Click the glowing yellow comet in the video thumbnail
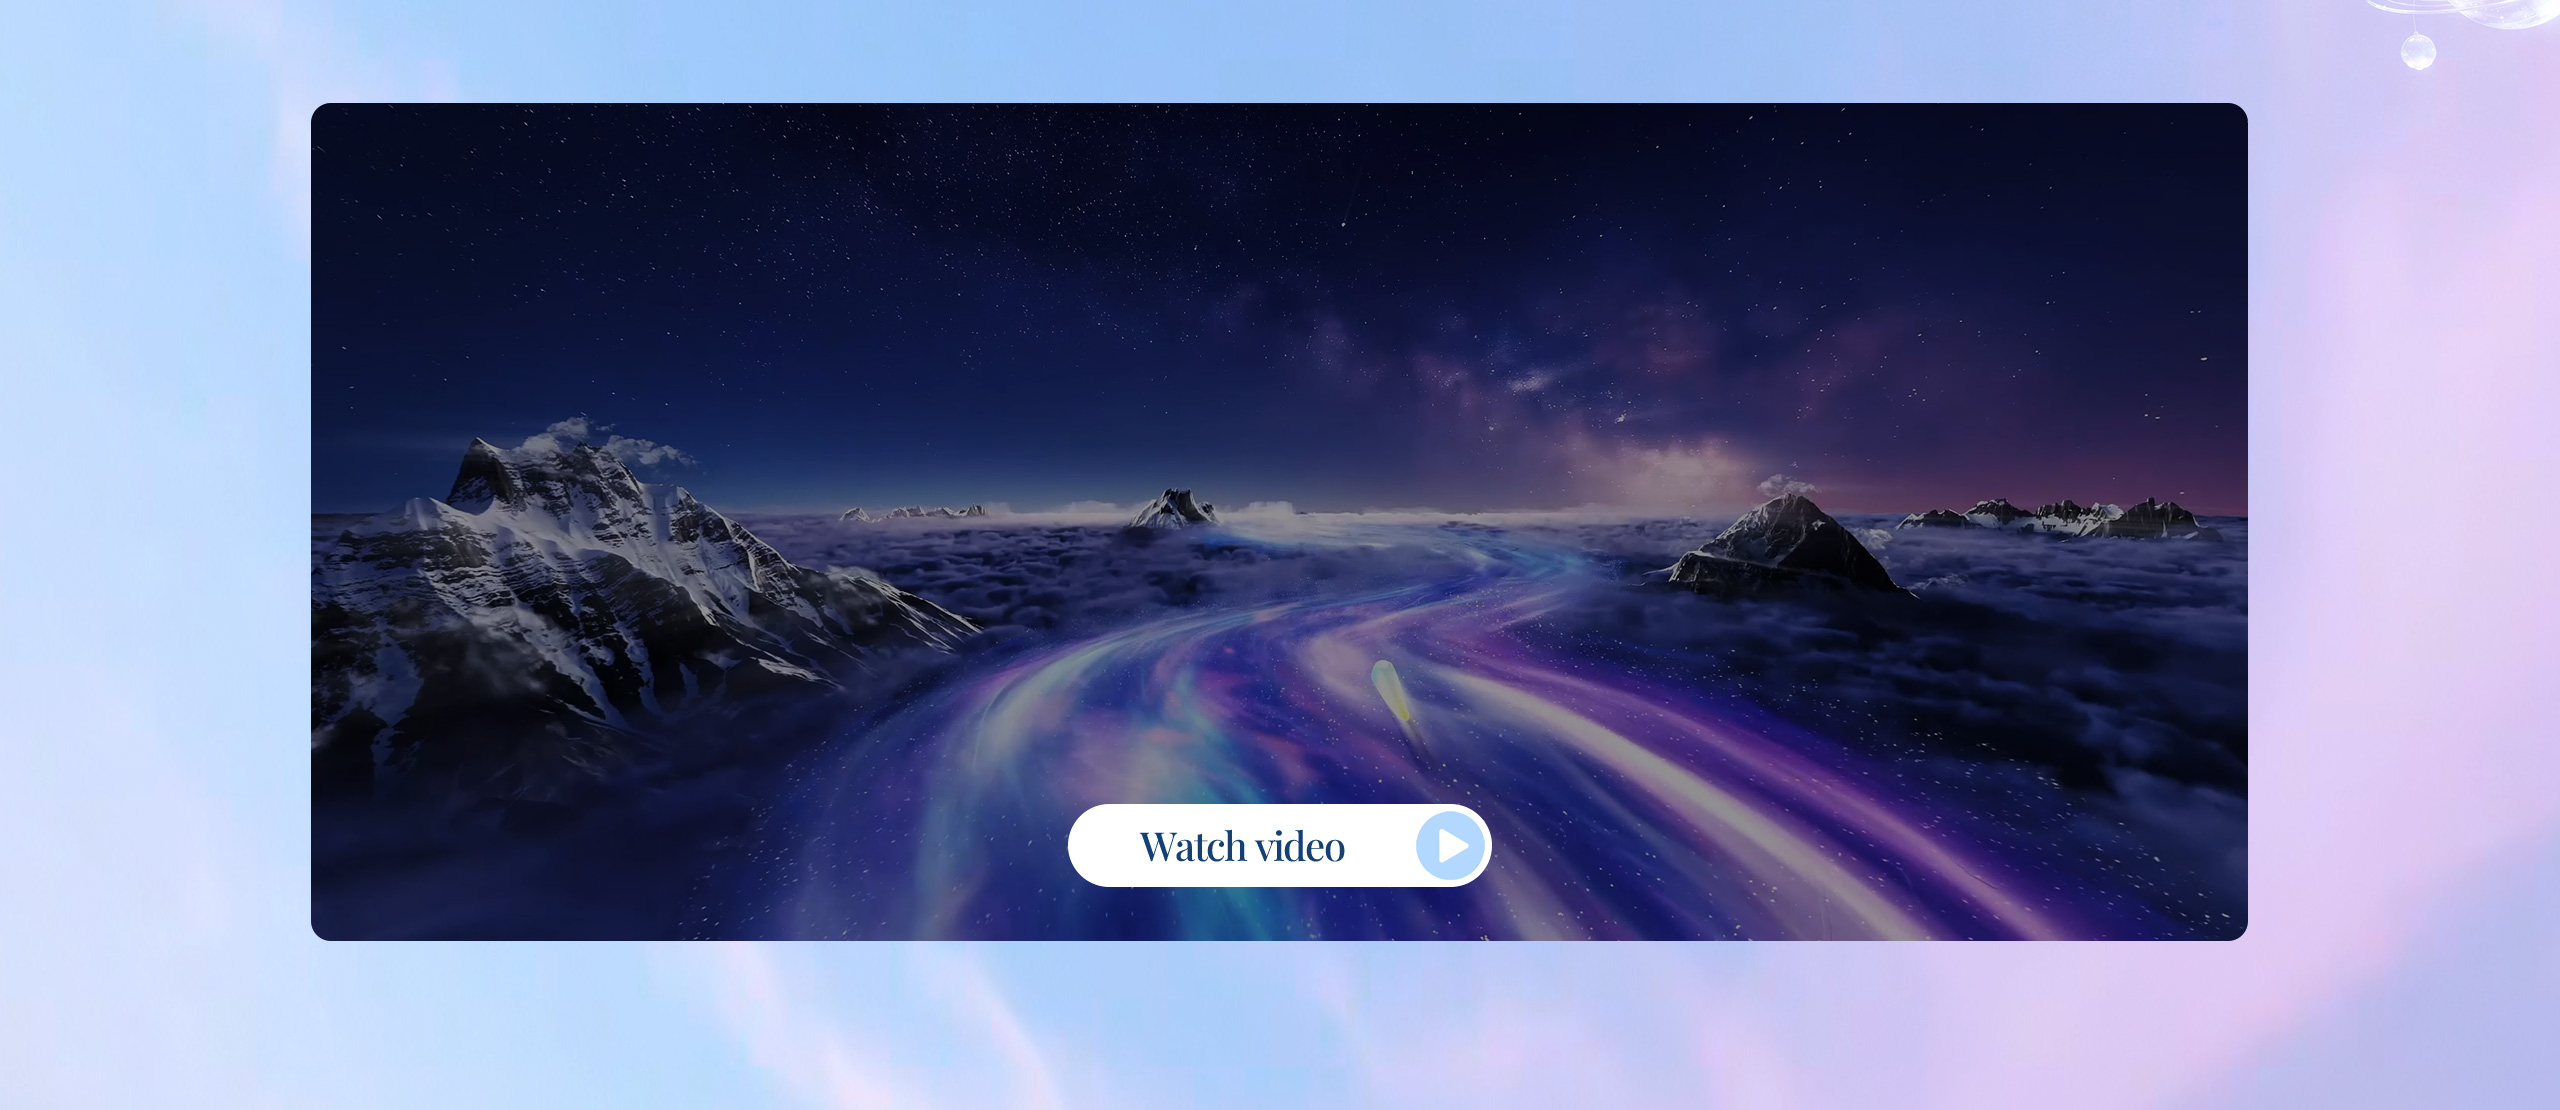 pyautogui.click(x=1390, y=690)
